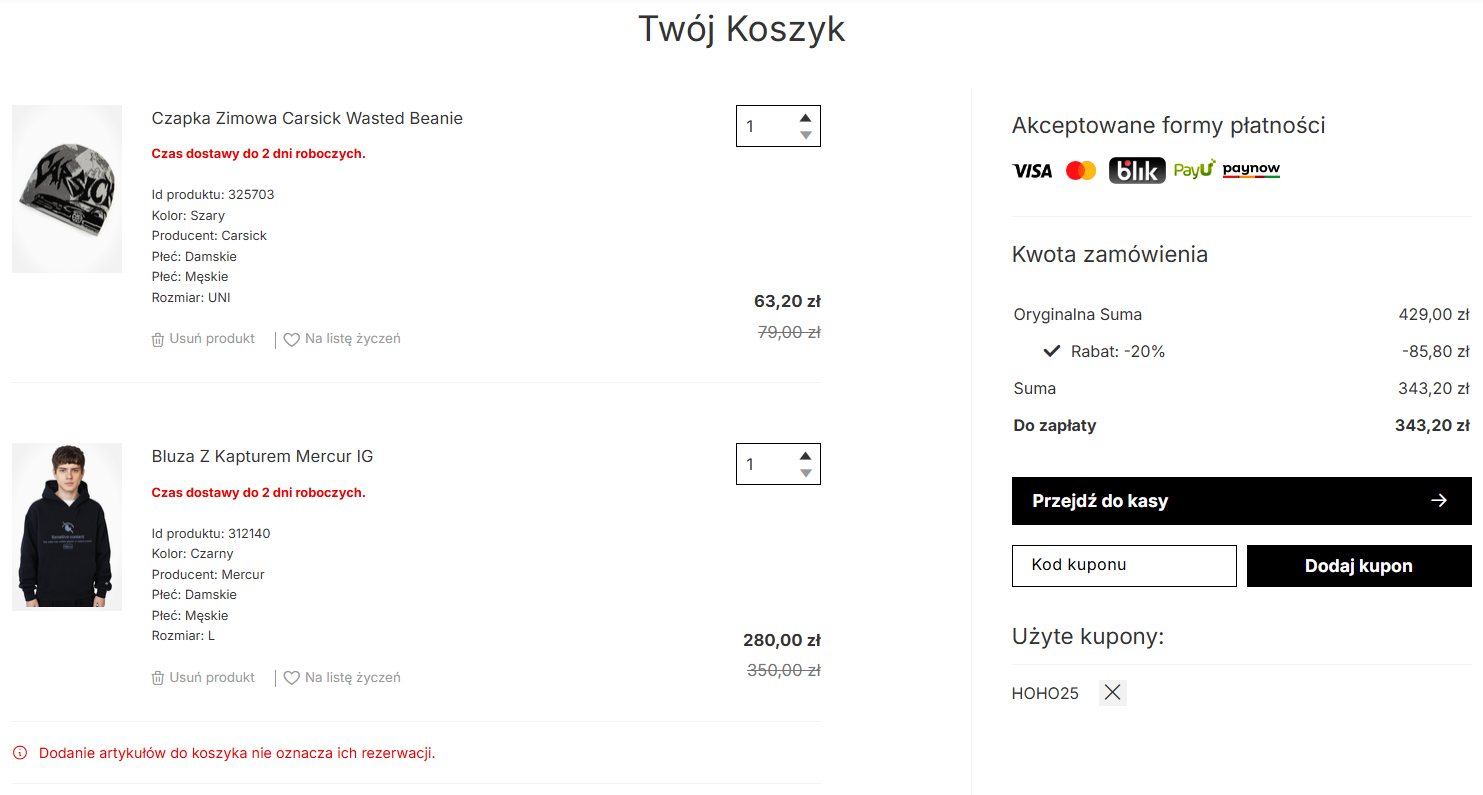Increase quantity of Mercur IG hoodie

(x=805, y=455)
